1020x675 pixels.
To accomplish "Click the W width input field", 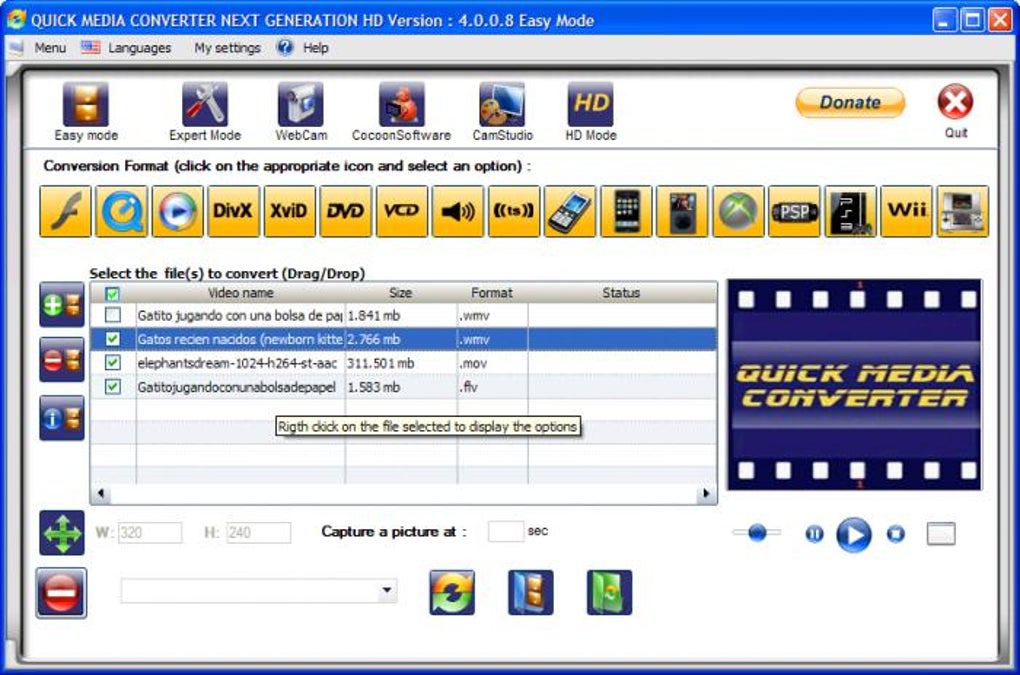I will (x=150, y=533).
